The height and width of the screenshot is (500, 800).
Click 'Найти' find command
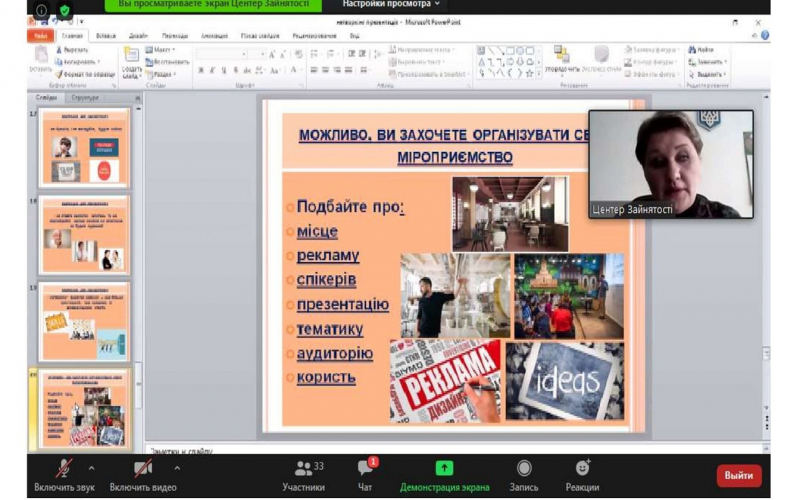pyautogui.click(x=701, y=50)
